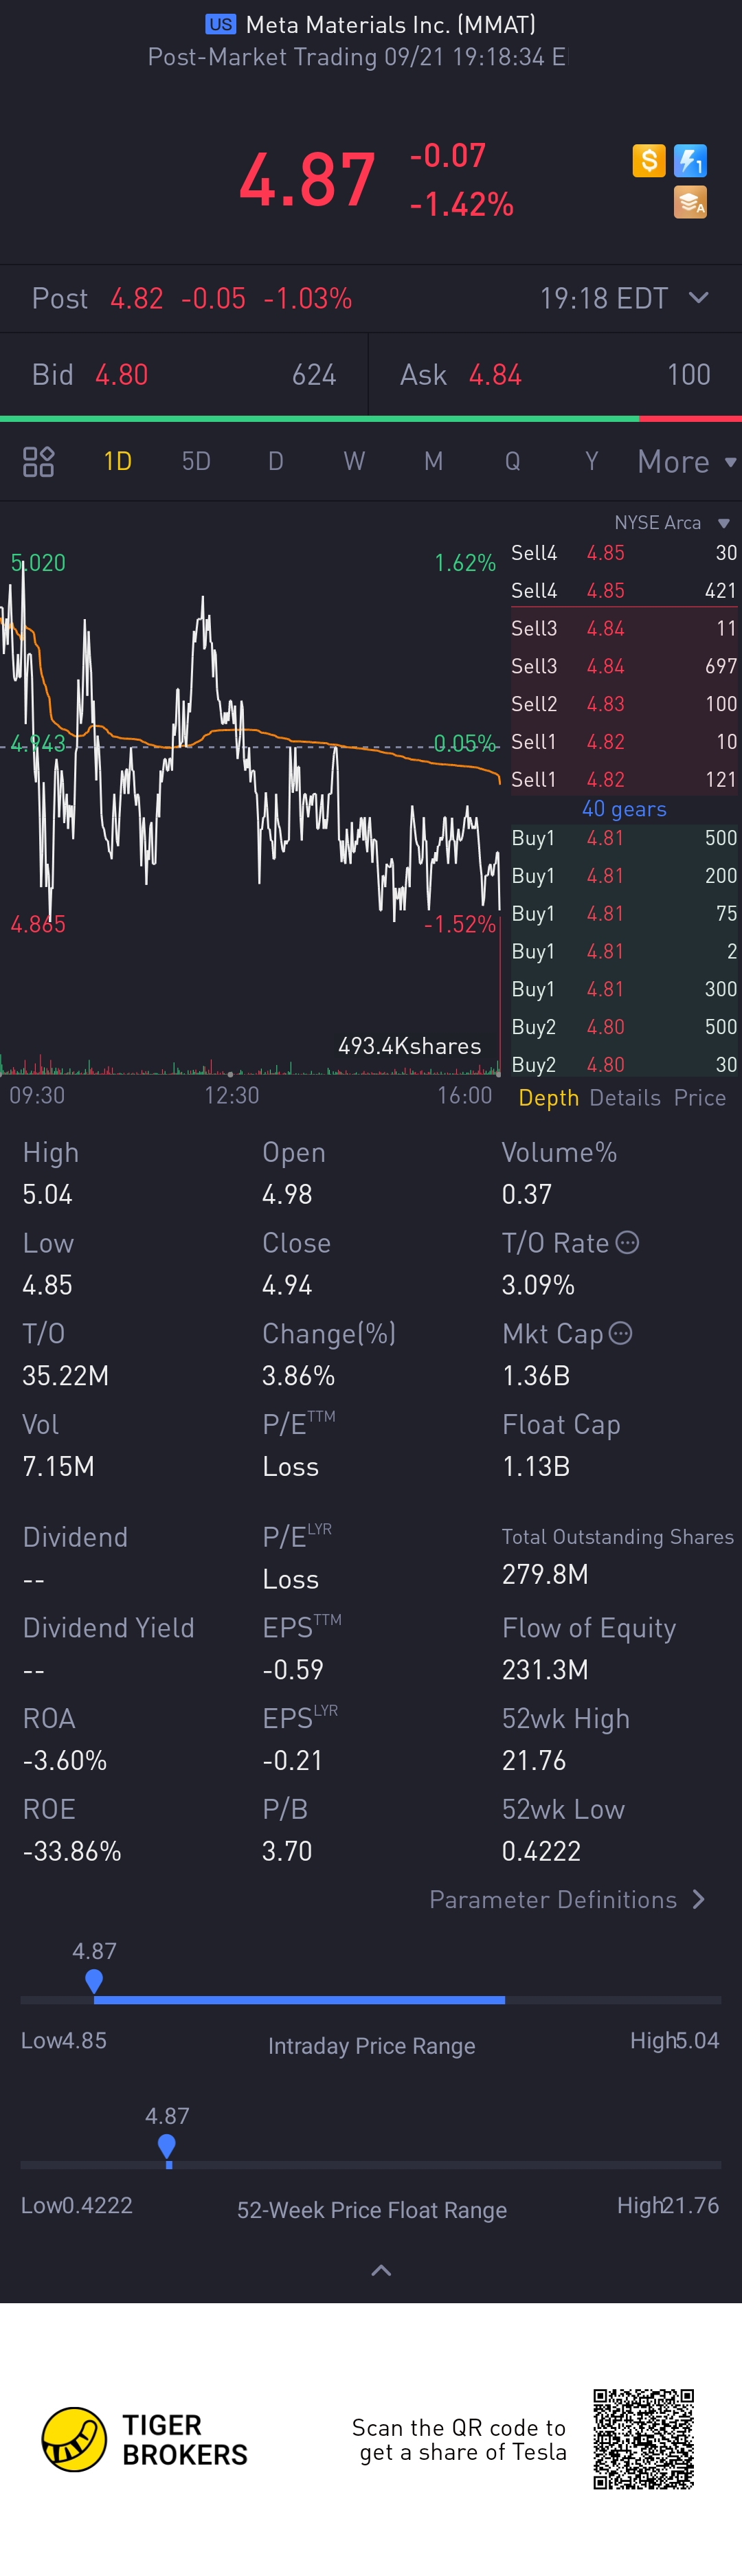Viewport: 742px width, 2576px height.
Task: Click the Intraday Price Range slider marker
Action: 94,1980
